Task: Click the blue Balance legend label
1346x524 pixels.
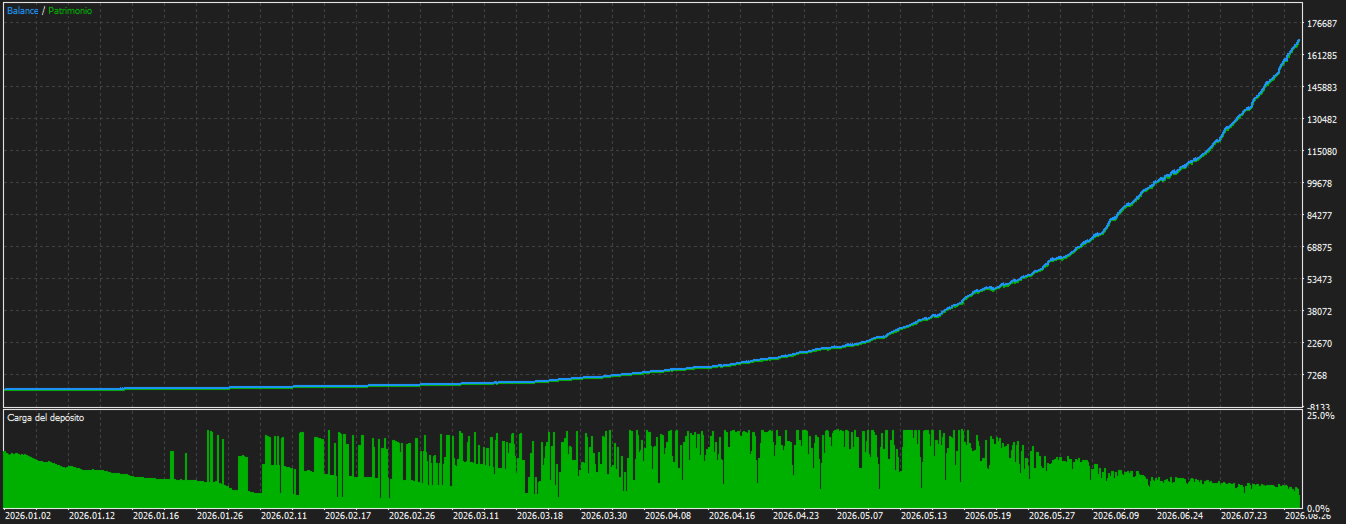Action: pos(22,10)
